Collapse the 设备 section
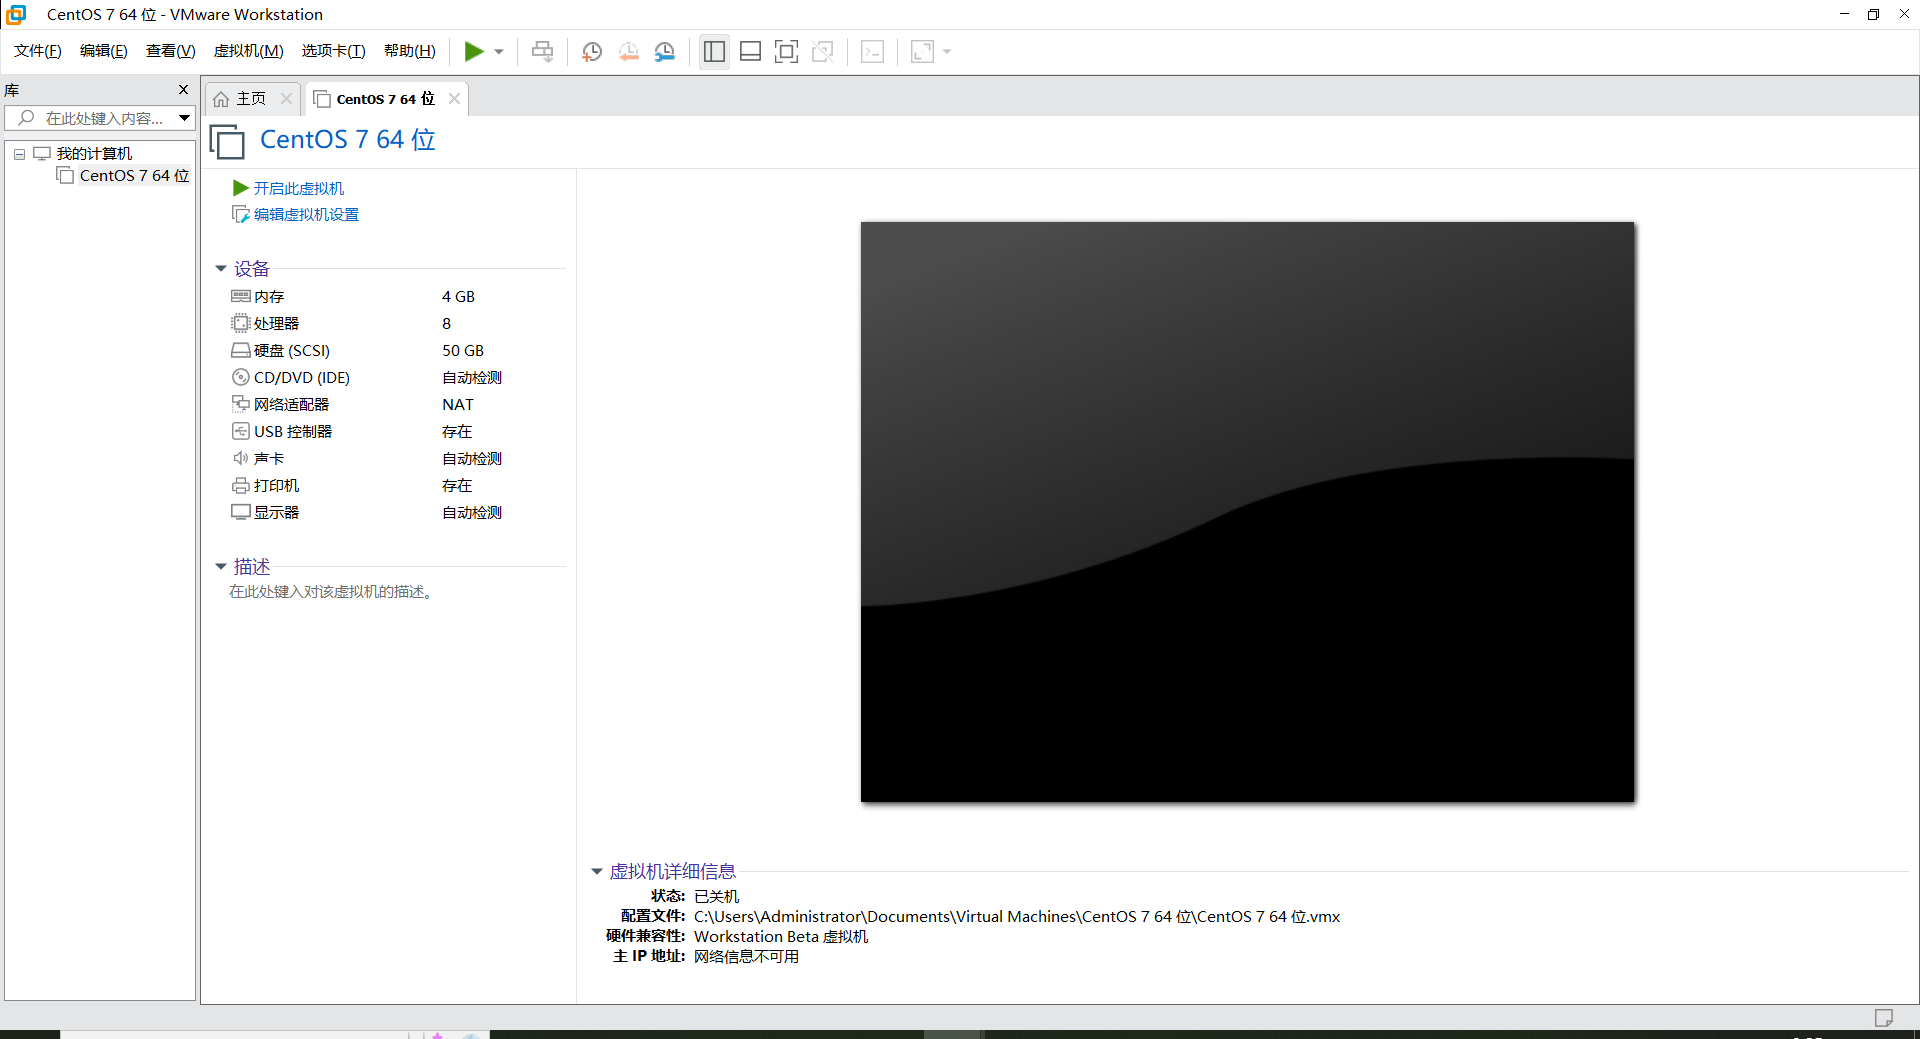The height and width of the screenshot is (1039, 1920). [x=221, y=269]
